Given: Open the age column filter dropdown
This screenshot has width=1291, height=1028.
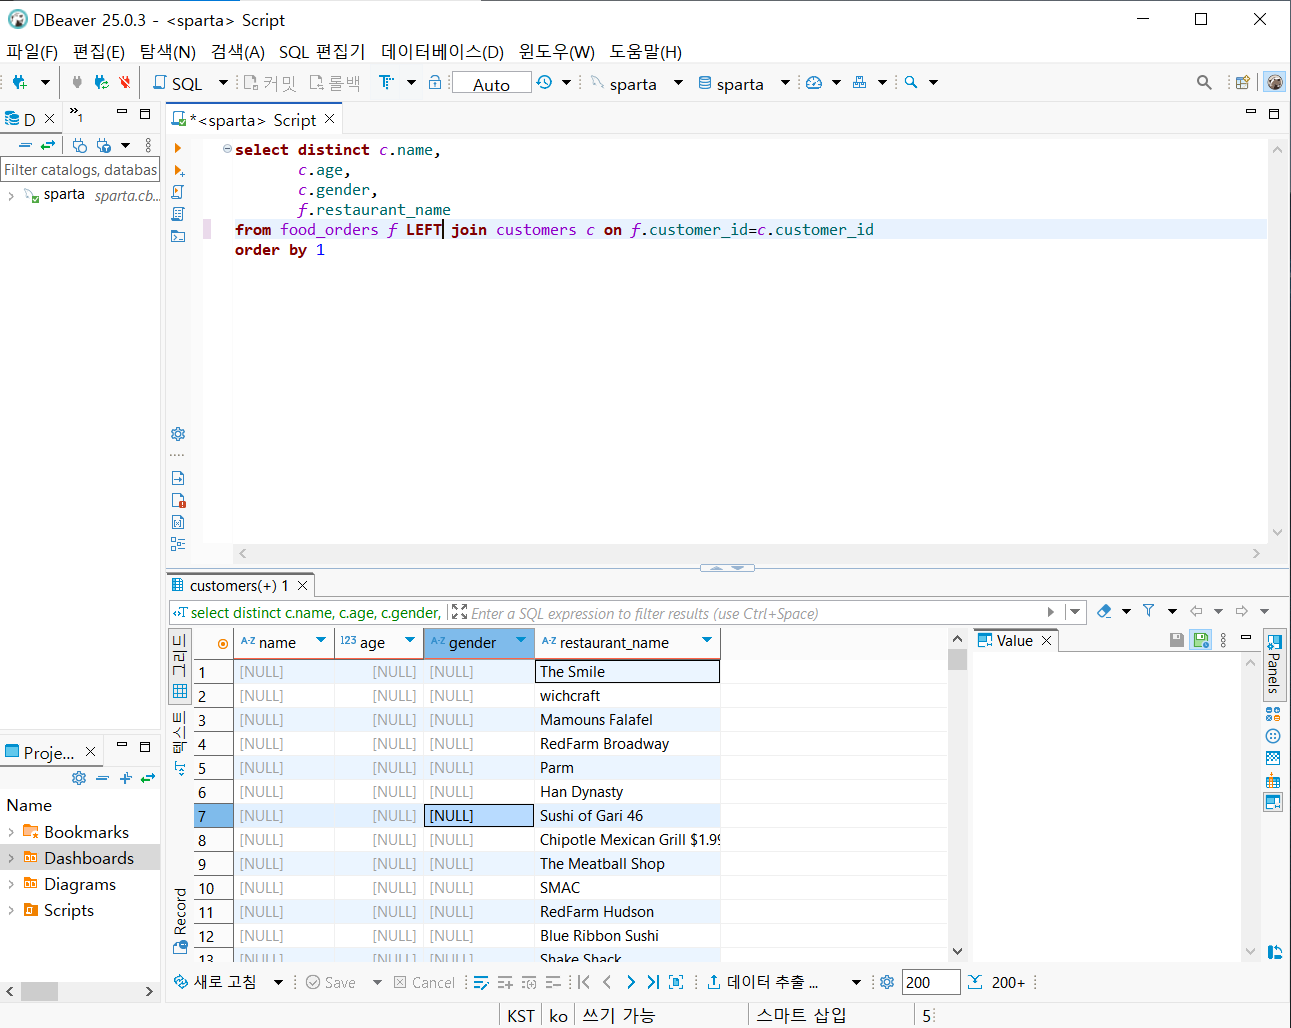Looking at the screenshot, I should click(x=410, y=641).
